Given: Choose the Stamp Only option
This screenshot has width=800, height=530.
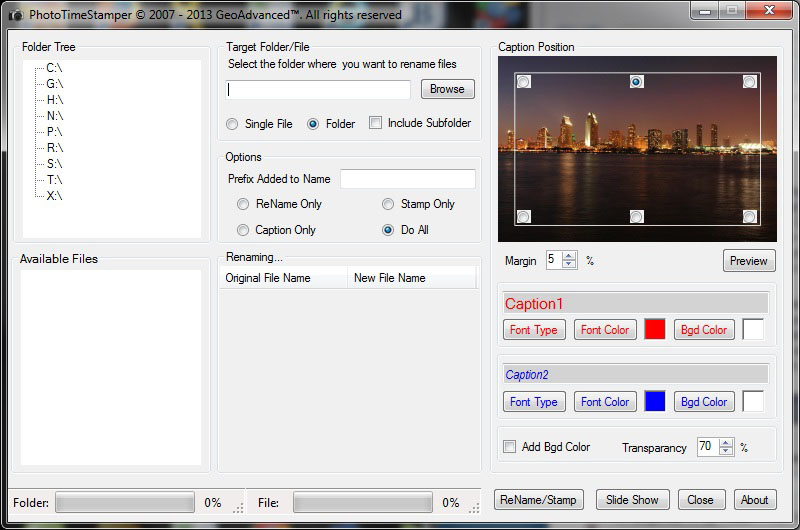Looking at the screenshot, I should coord(388,204).
